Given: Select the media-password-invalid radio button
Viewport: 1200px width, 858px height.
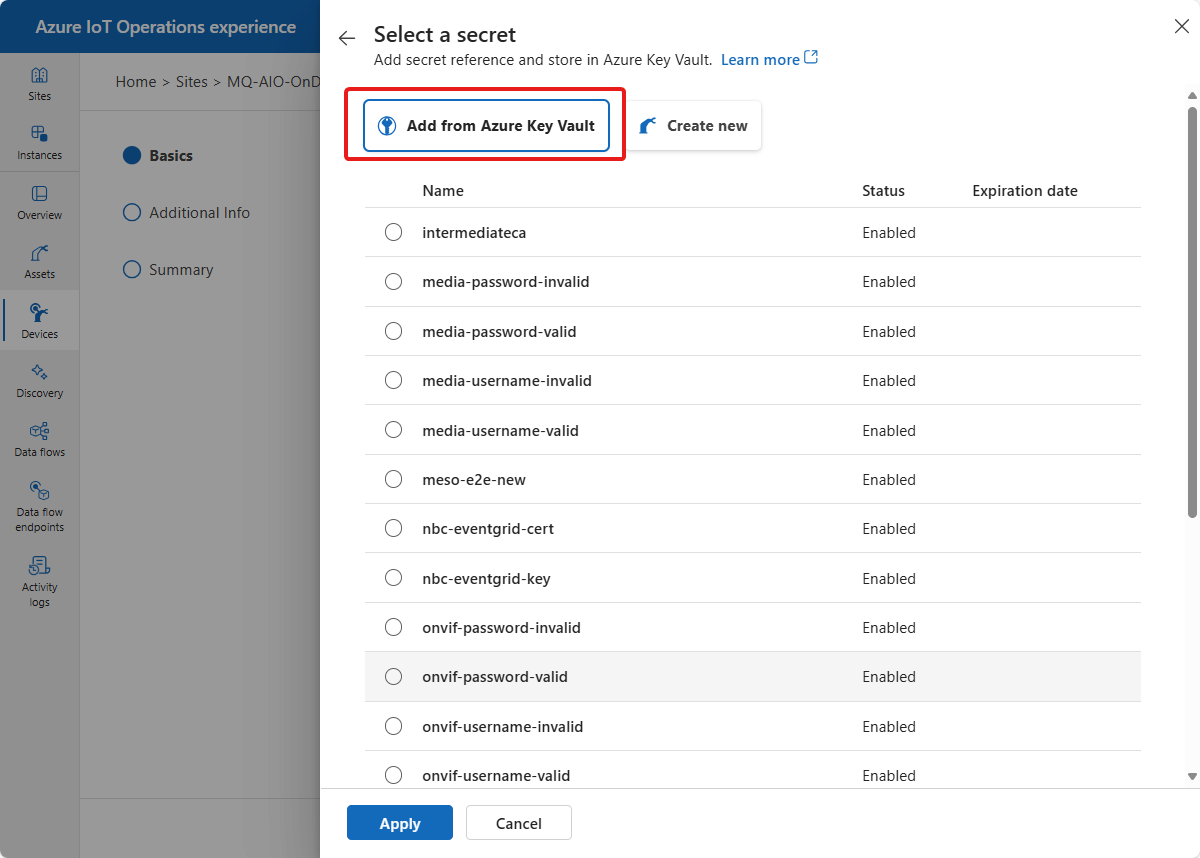Looking at the screenshot, I should [x=393, y=282].
